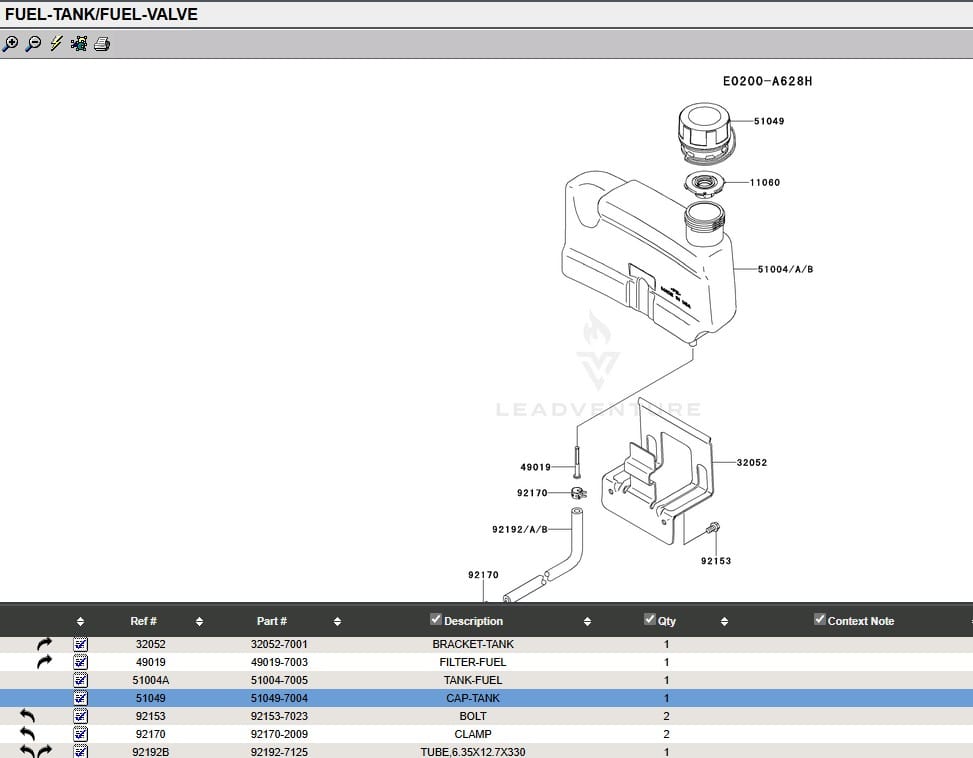
Task: Sort the table by Ref # arrows
Action: pos(199,622)
